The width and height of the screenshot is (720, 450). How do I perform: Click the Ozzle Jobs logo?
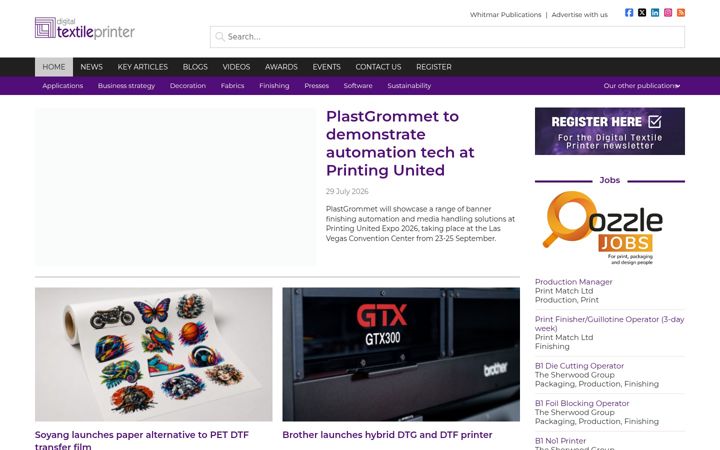coord(603,228)
